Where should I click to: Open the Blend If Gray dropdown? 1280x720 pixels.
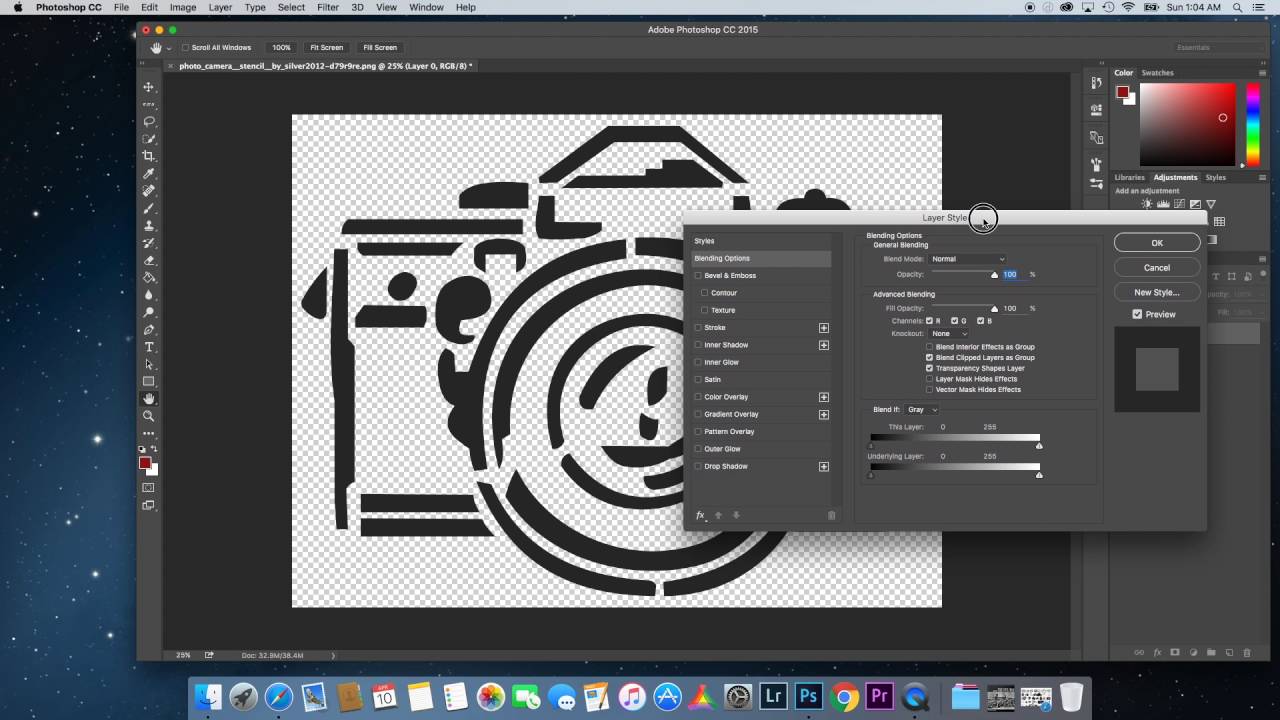point(921,410)
